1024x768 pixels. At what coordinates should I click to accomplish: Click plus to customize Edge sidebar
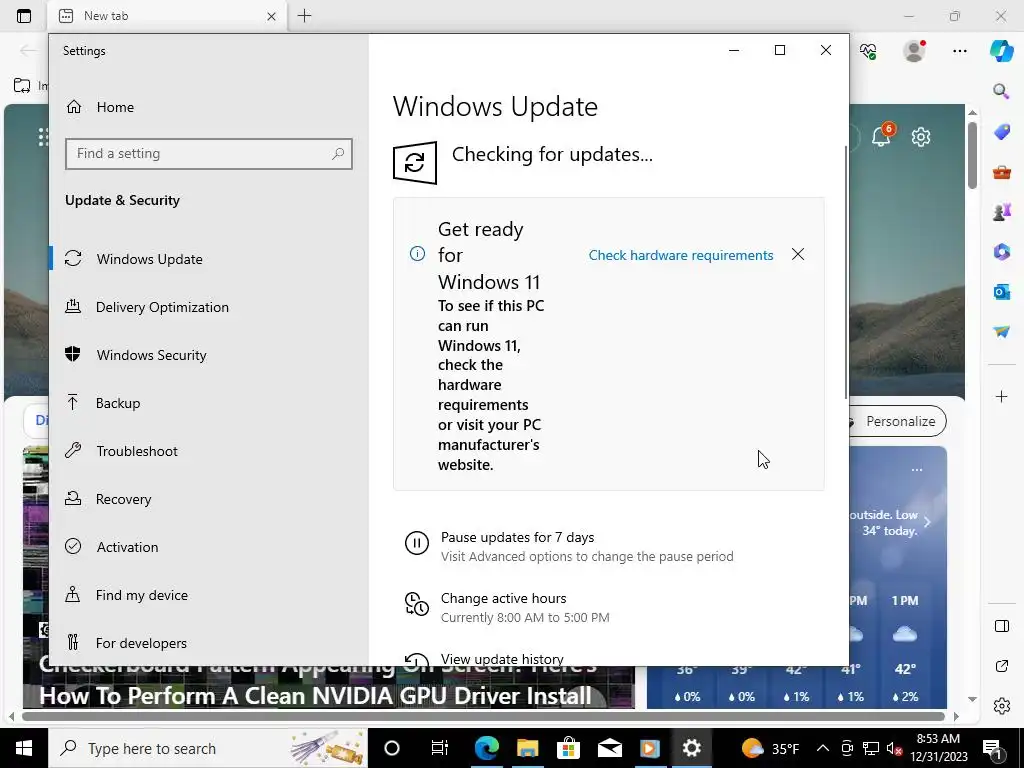pos(1001,396)
